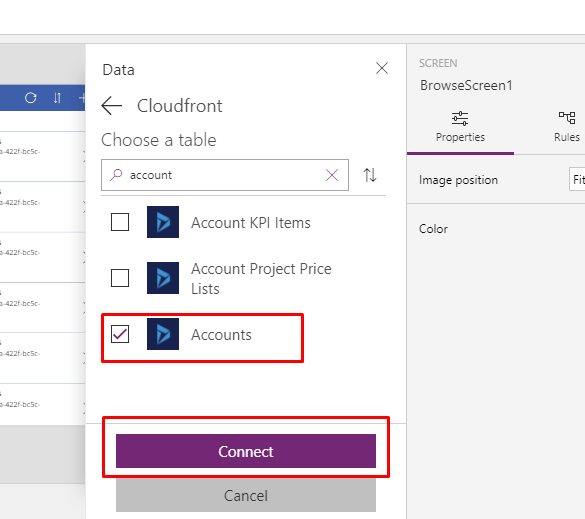Clear the account search text

pos(332,175)
